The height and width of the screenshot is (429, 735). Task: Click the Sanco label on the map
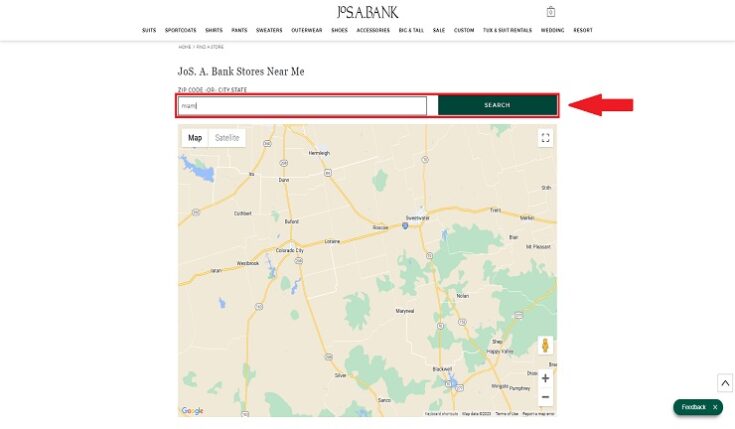point(384,400)
